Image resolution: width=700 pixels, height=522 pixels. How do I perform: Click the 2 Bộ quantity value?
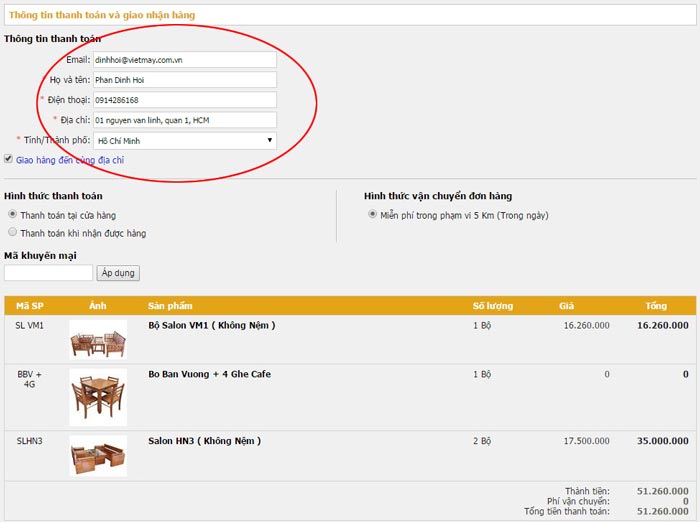[482, 441]
